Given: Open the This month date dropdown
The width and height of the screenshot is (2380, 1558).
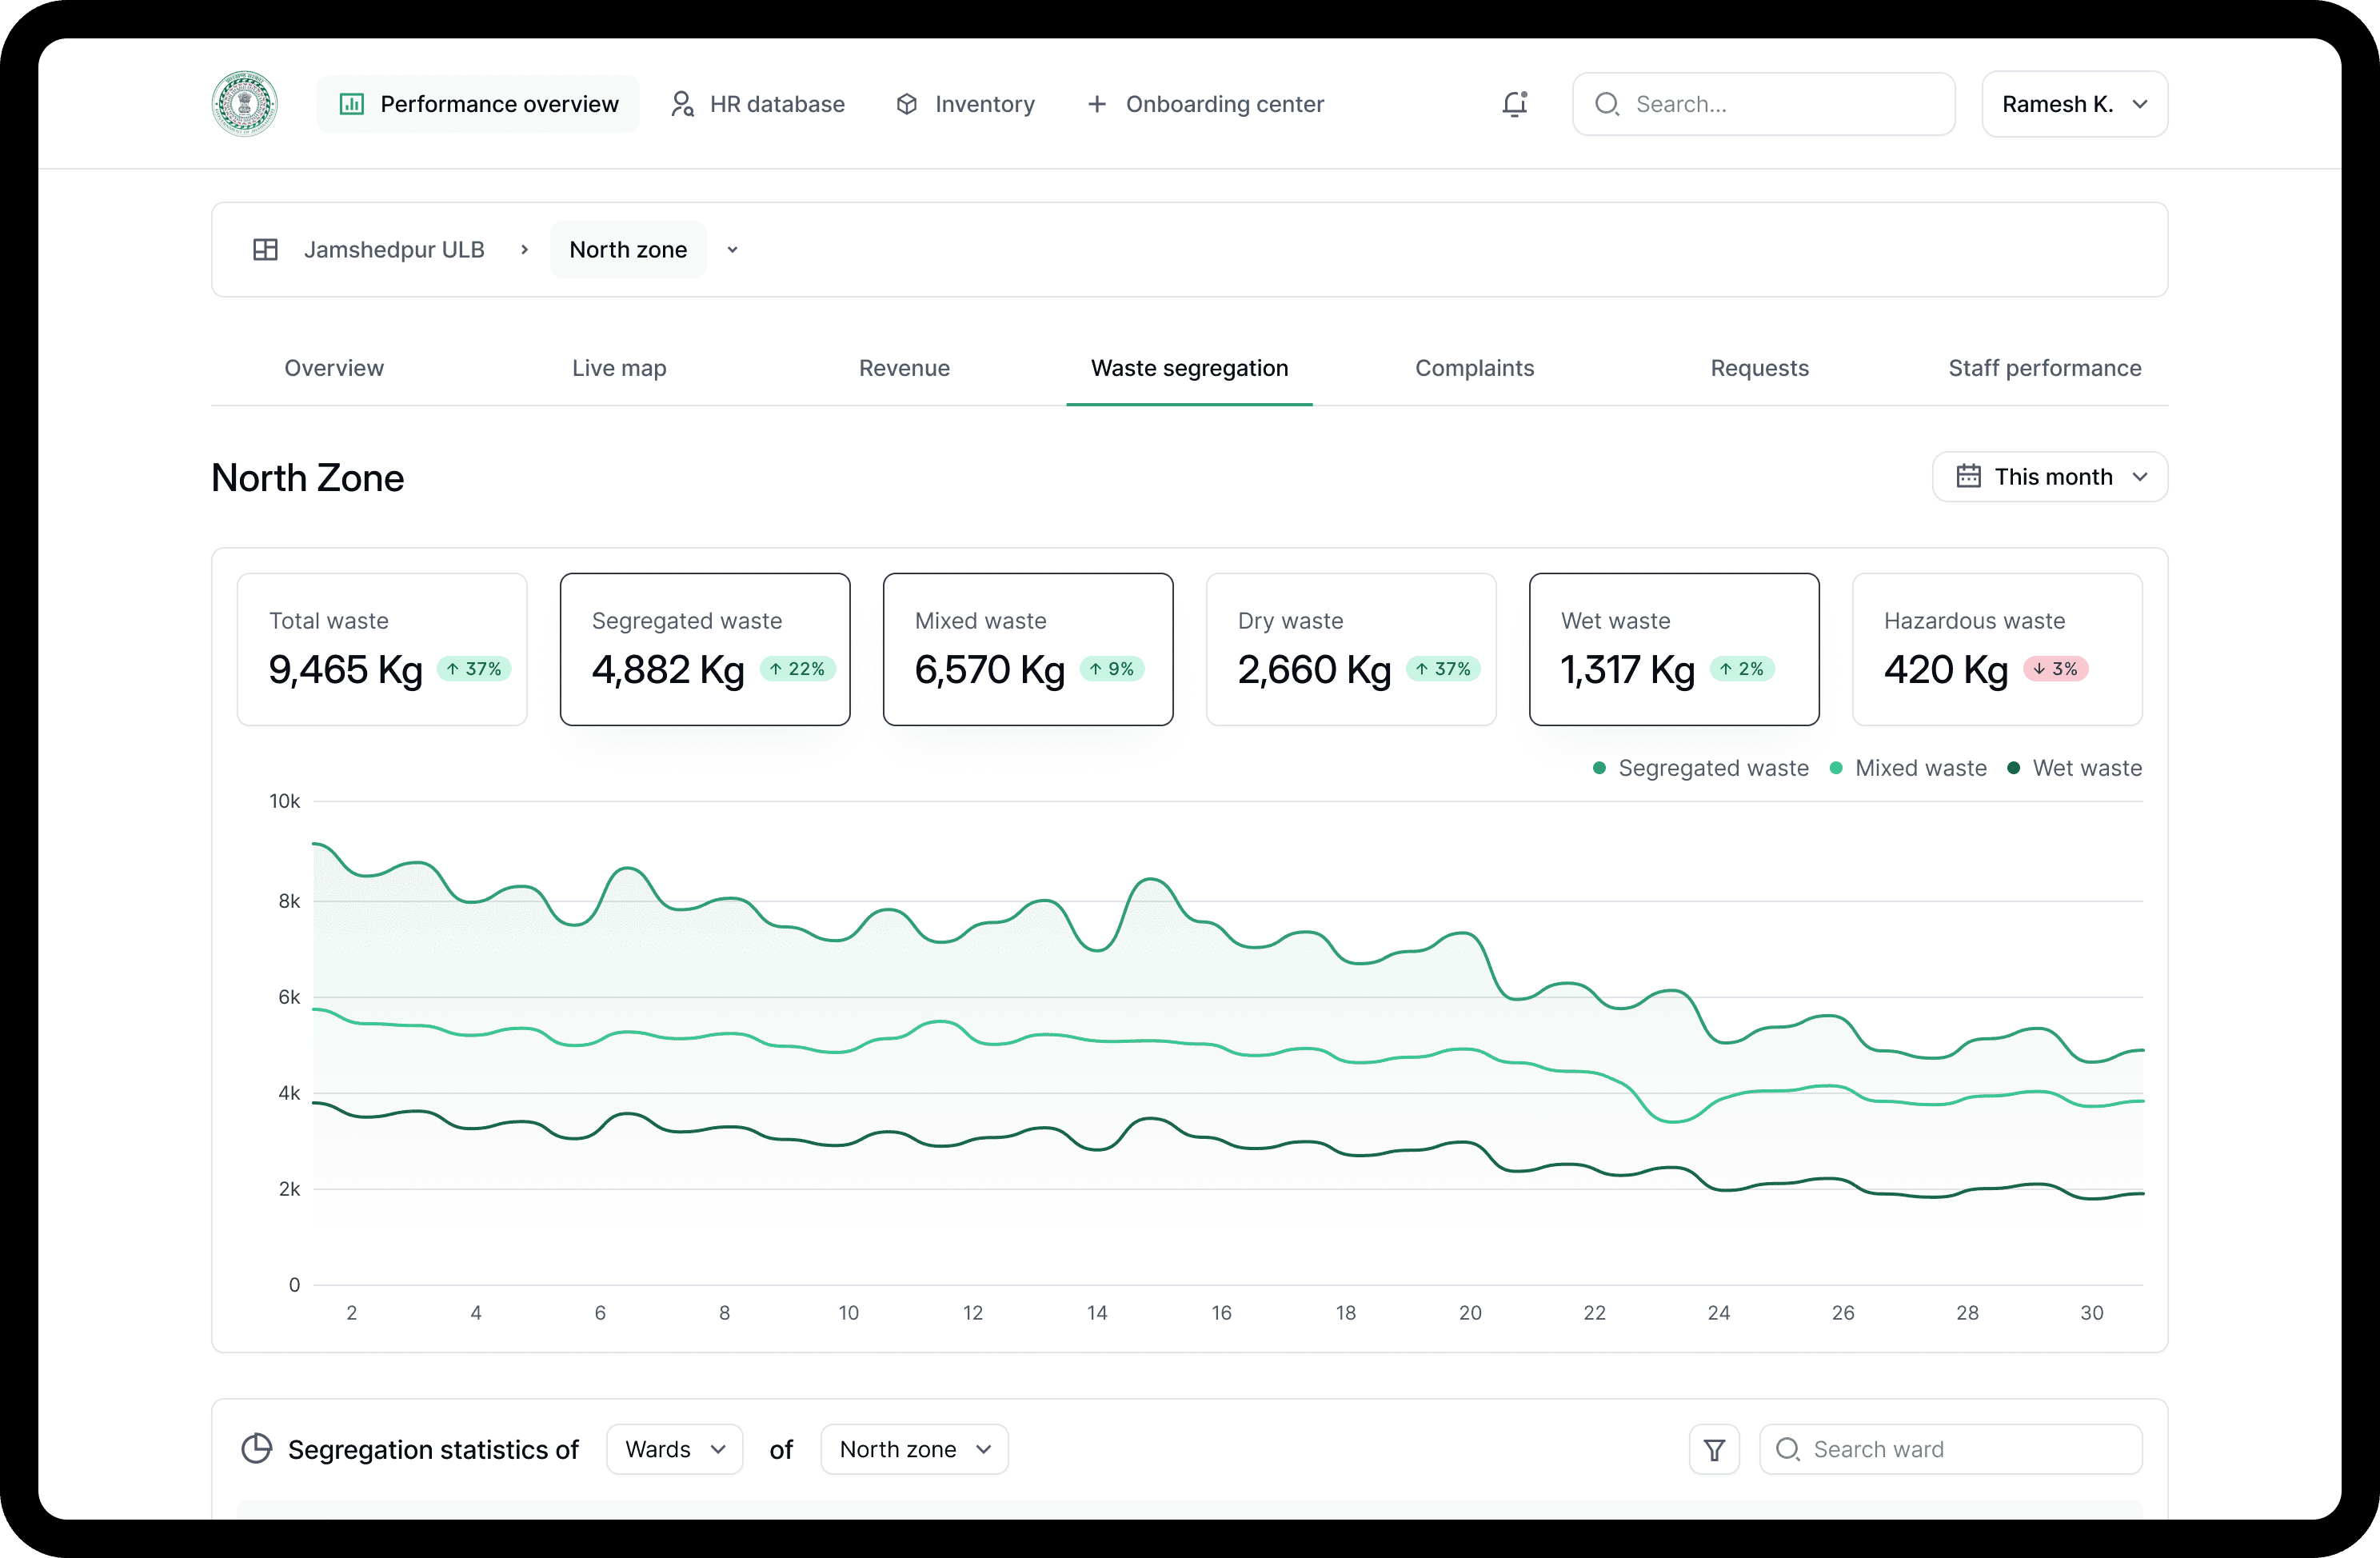Looking at the screenshot, I should [x=2049, y=477].
